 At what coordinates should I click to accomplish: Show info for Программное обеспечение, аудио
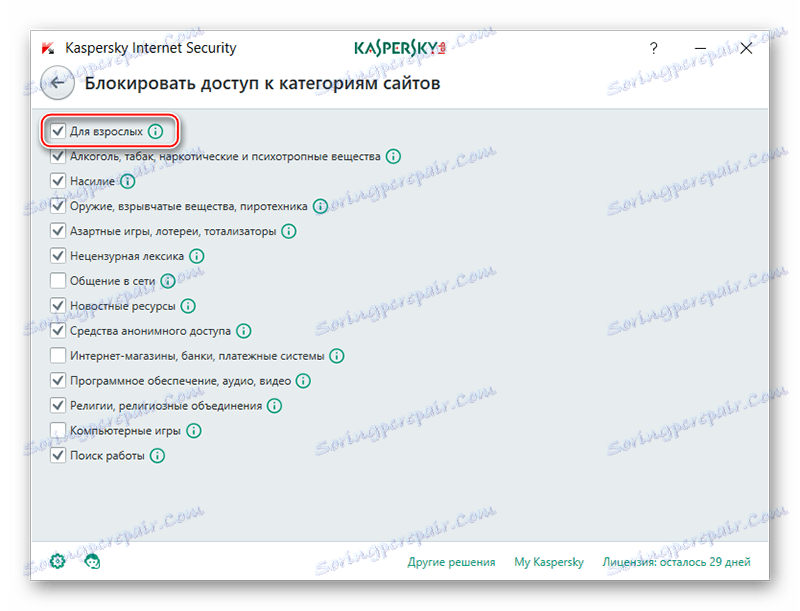304,381
